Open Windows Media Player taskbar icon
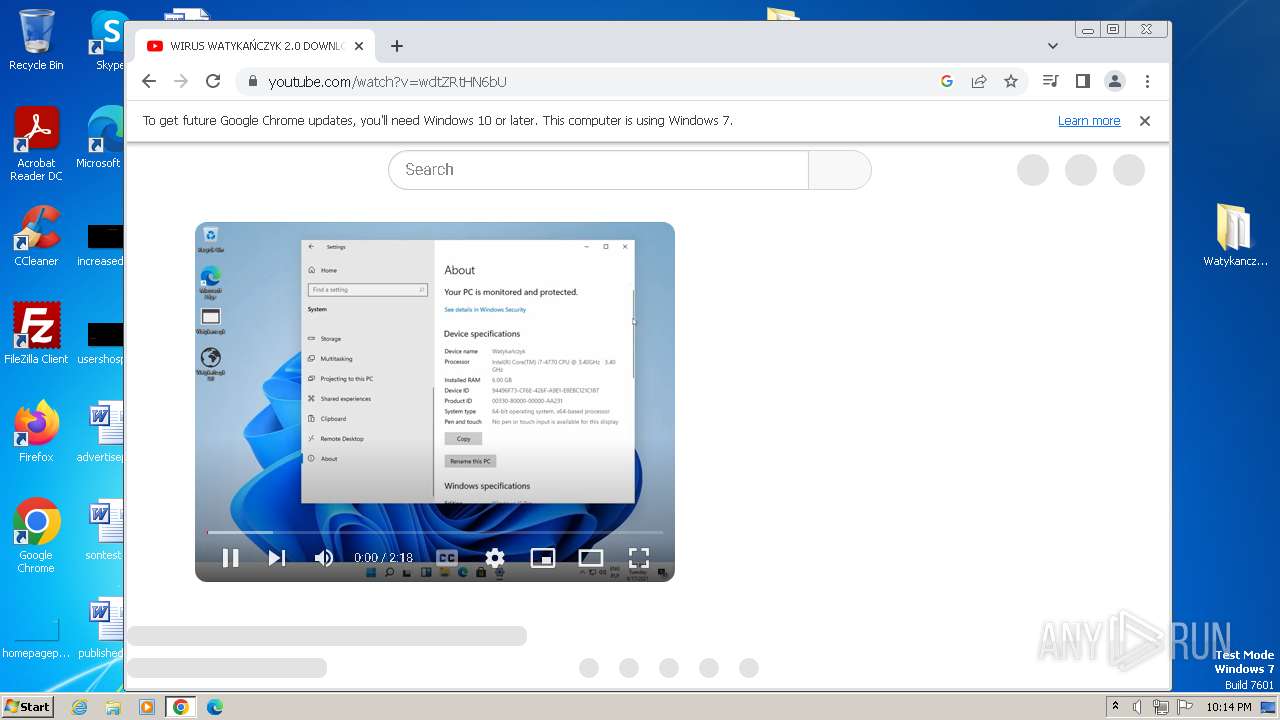 coord(147,707)
